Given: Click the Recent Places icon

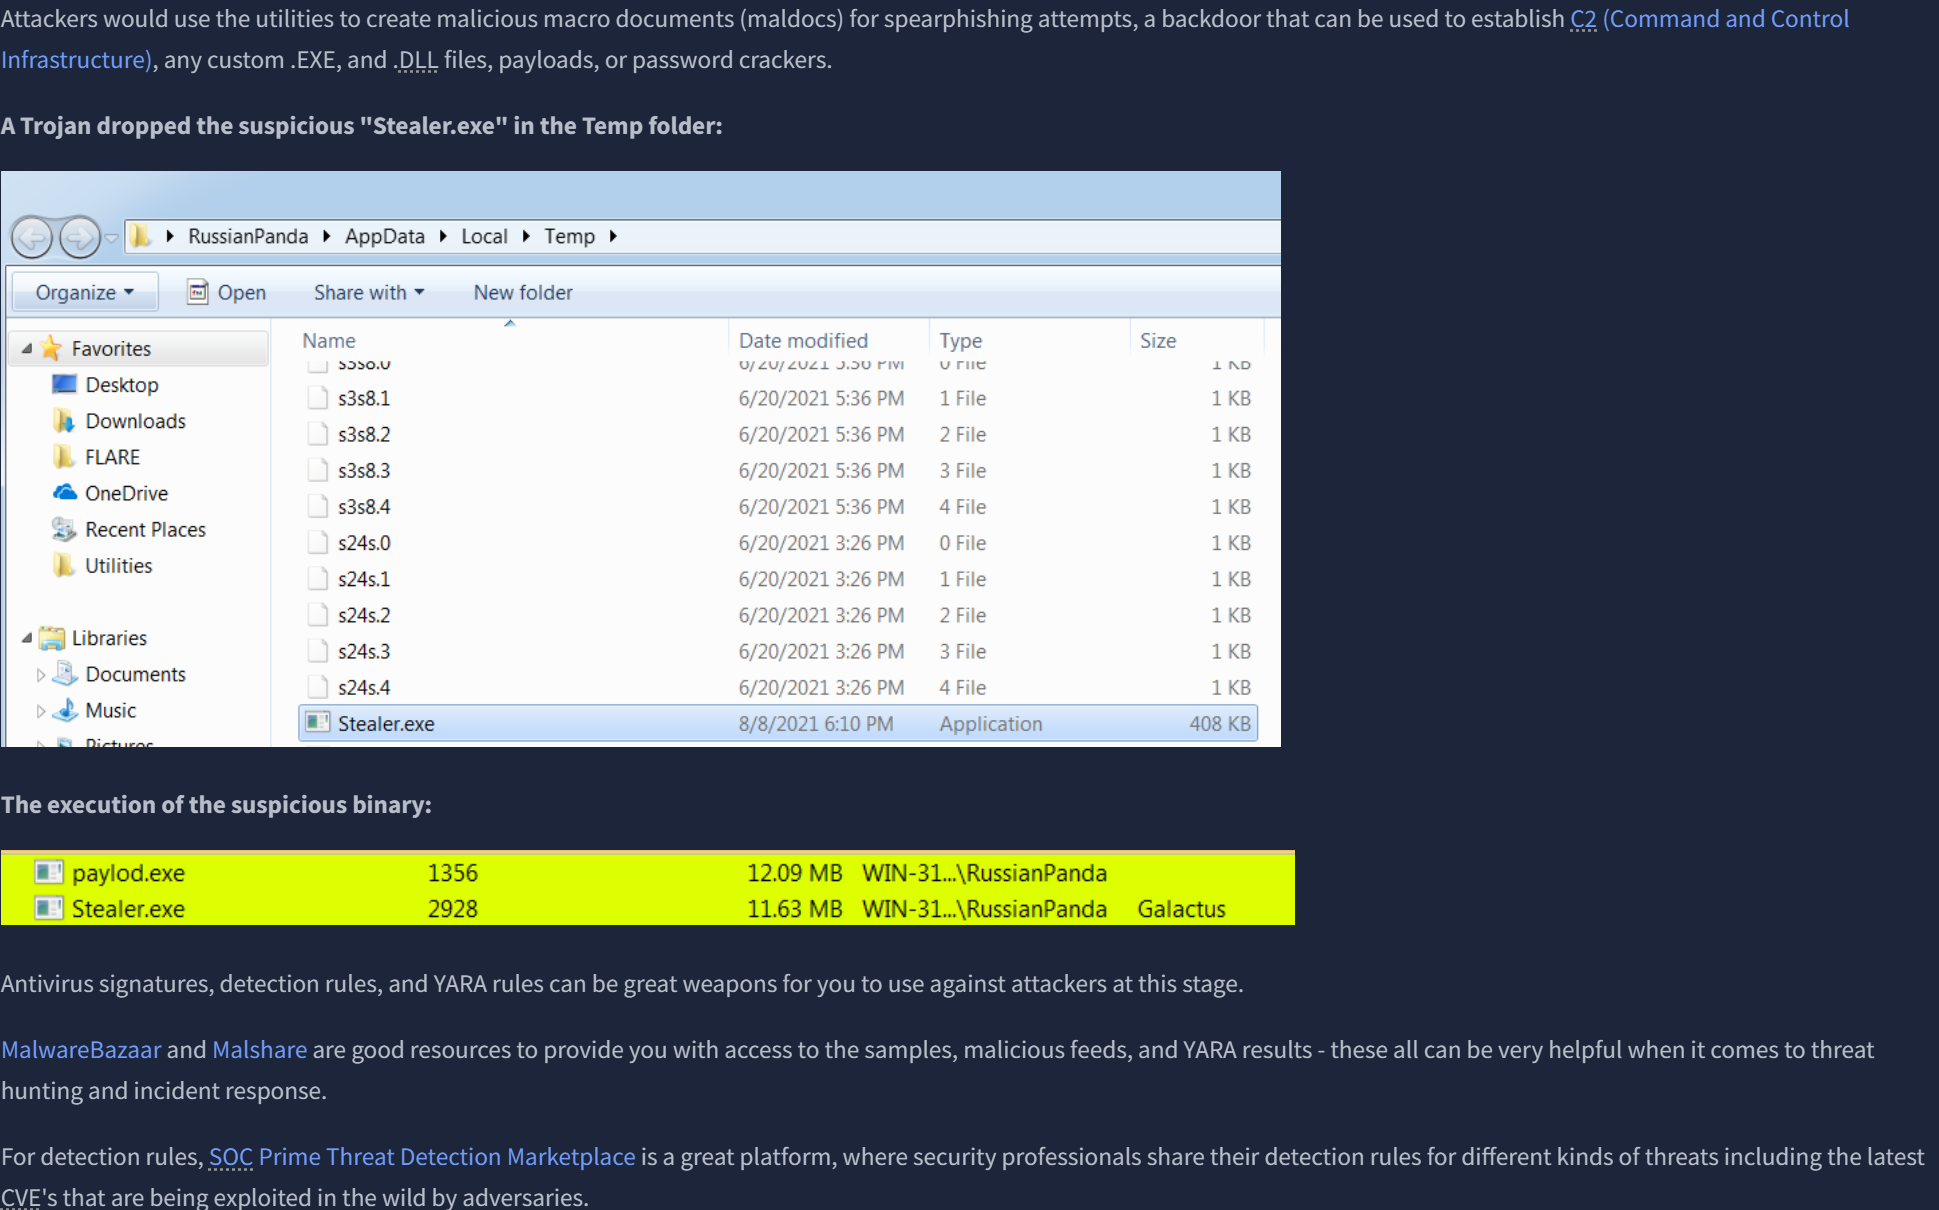Looking at the screenshot, I should pos(65,529).
